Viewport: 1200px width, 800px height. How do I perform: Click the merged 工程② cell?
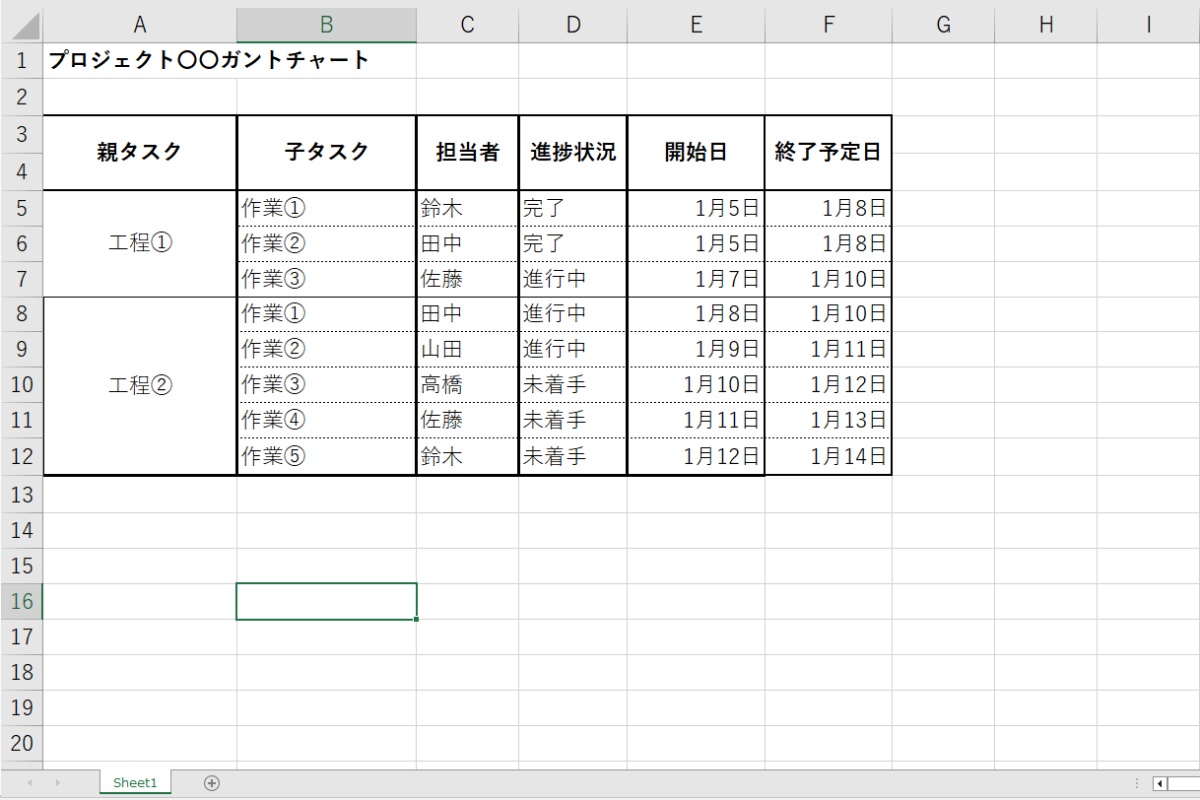pyautogui.click(x=140, y=385)
